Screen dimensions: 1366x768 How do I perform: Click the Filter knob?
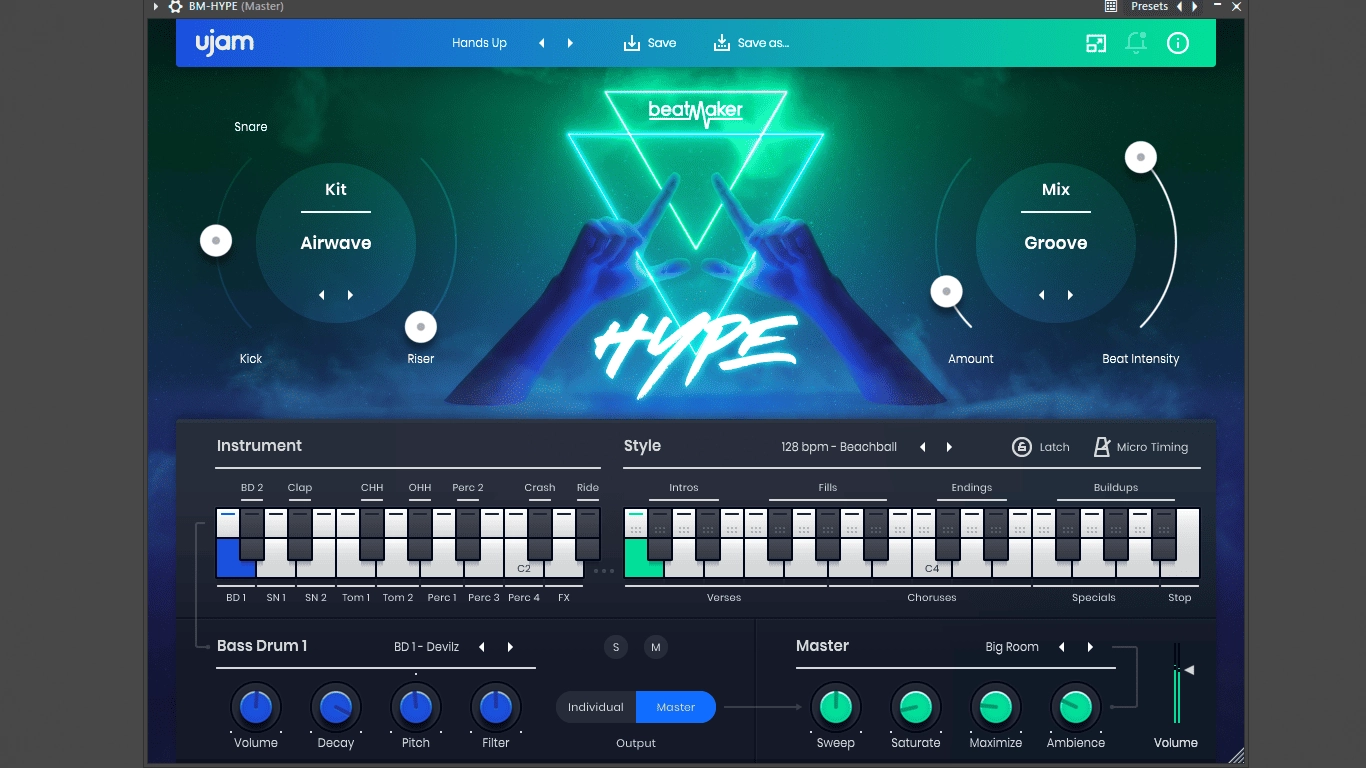[496, 707]
